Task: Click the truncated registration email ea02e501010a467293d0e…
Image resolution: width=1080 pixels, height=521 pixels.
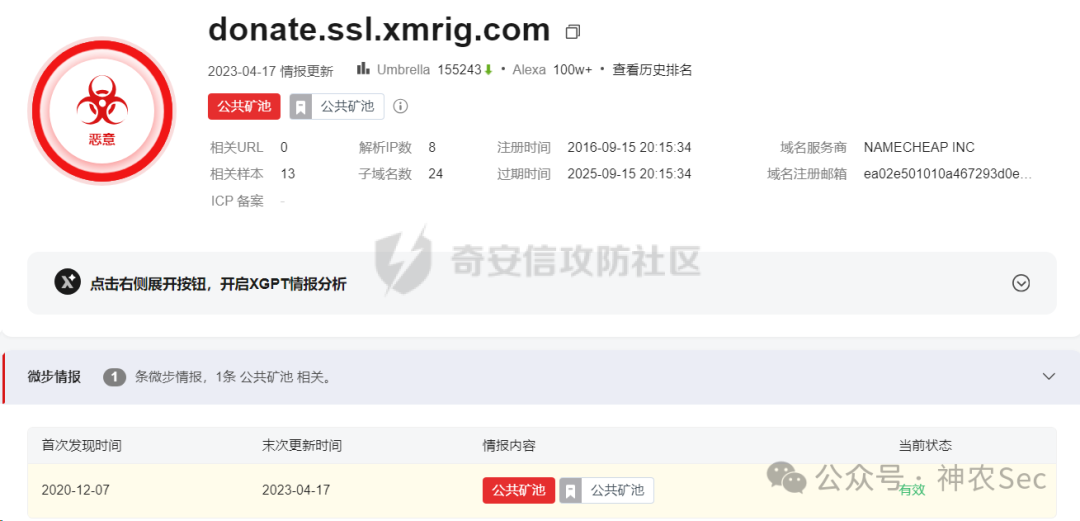Action: point(948,174)
